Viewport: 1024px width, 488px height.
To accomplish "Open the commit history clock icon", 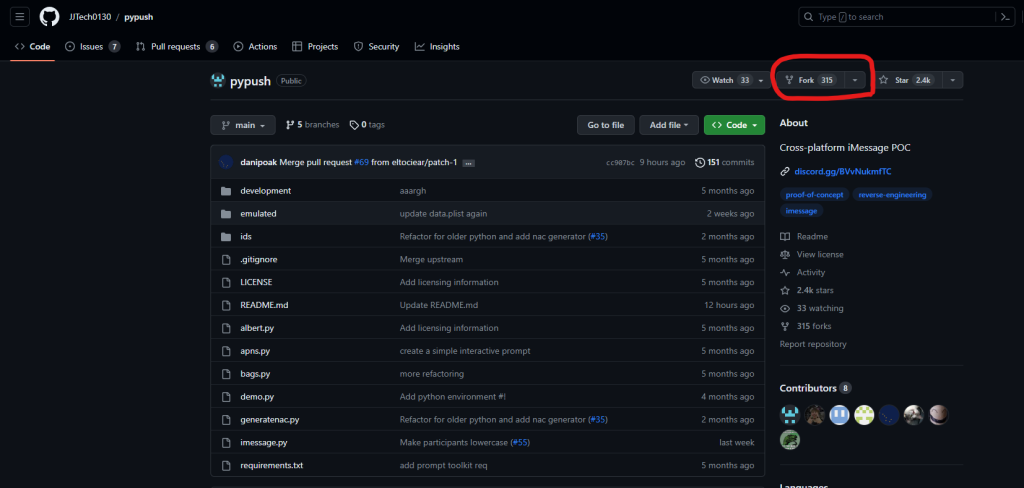I will 700,162.
